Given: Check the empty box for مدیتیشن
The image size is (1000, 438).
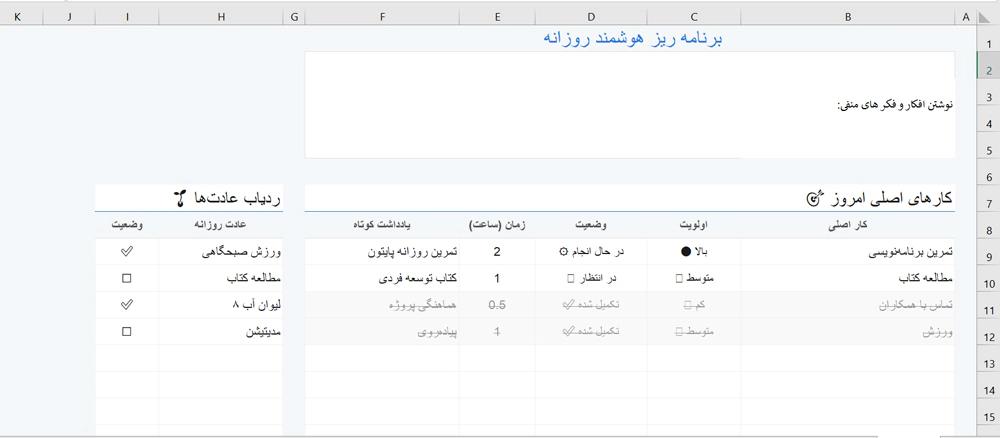Looking at the screenshot, I should (x=126, y=332).
